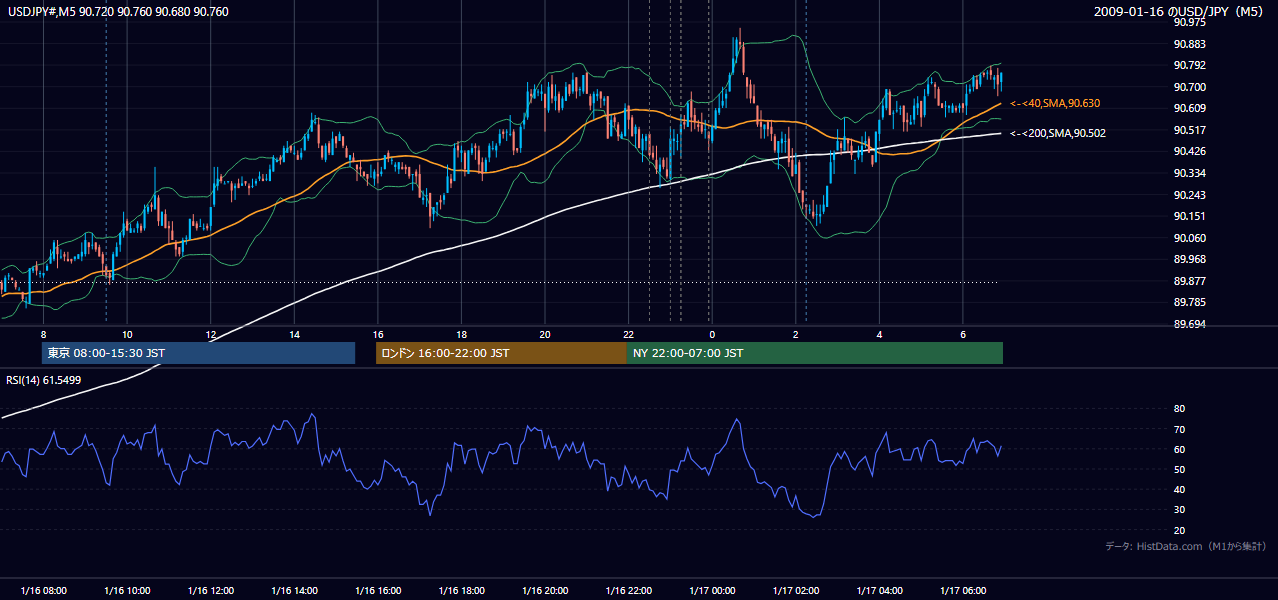Click the 1/16 12:00 time axis label

tap(210, 590)
